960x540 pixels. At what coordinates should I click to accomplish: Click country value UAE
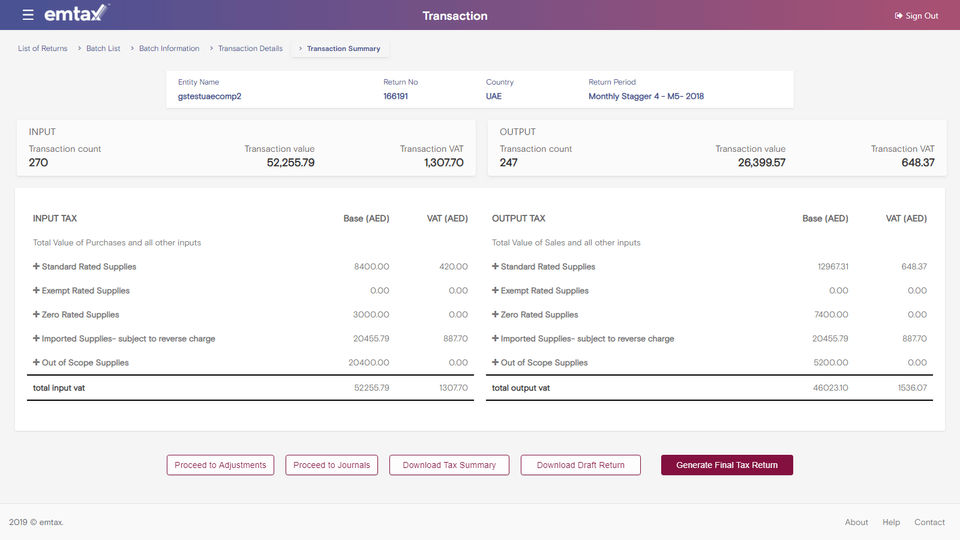tap(493, 96)
